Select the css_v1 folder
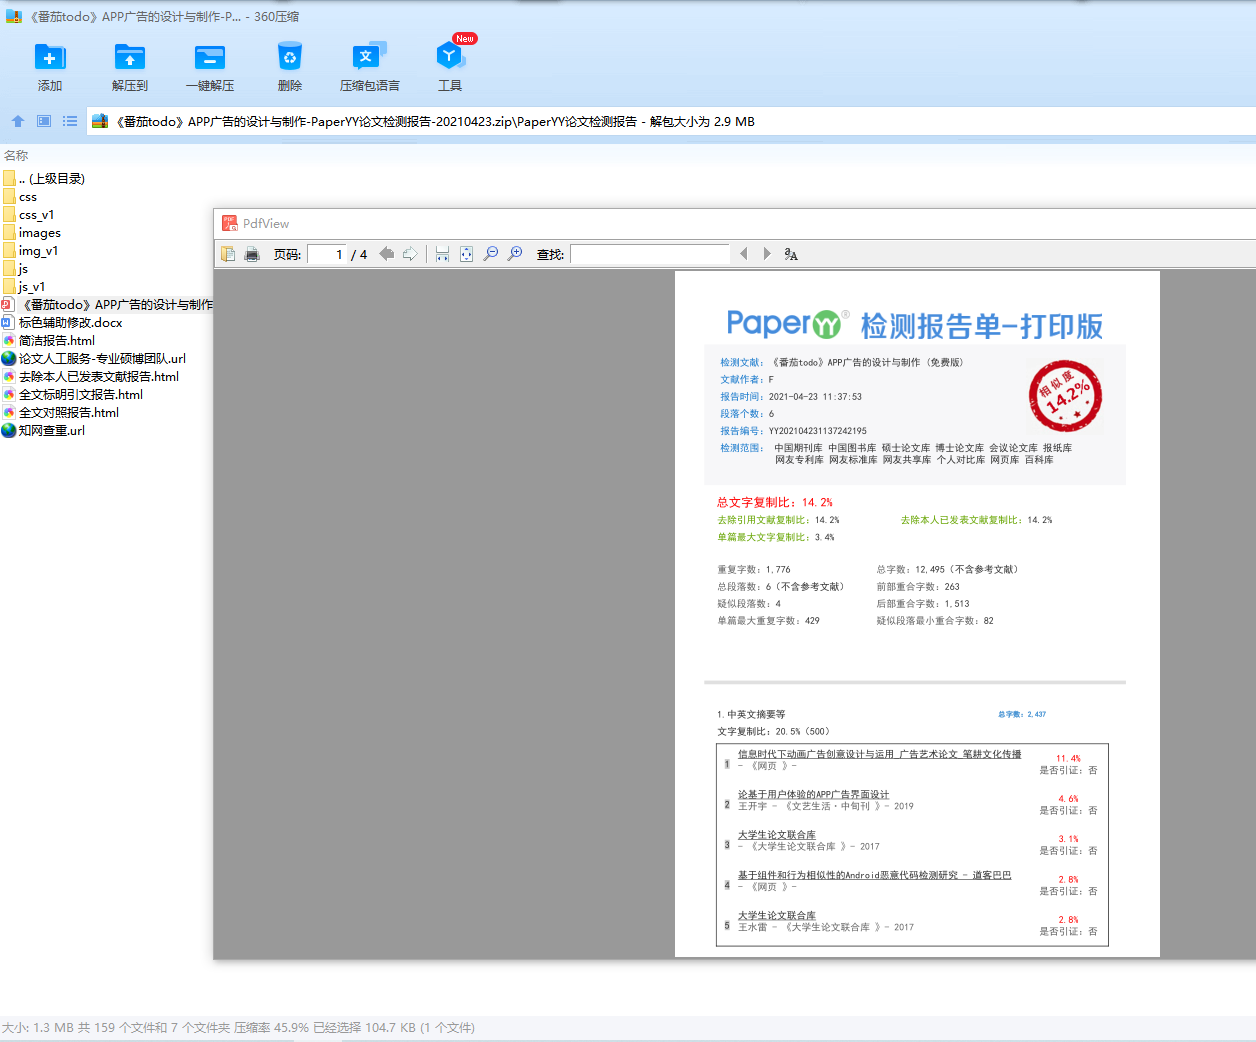Viewport: 1256px width, 1042px height. 29,214
